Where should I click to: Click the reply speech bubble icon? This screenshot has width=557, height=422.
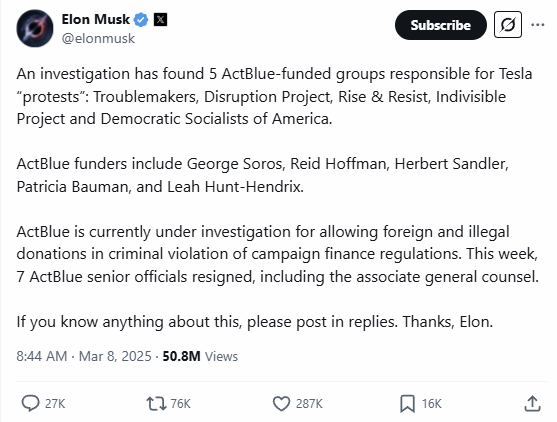(x=31, y=404)
